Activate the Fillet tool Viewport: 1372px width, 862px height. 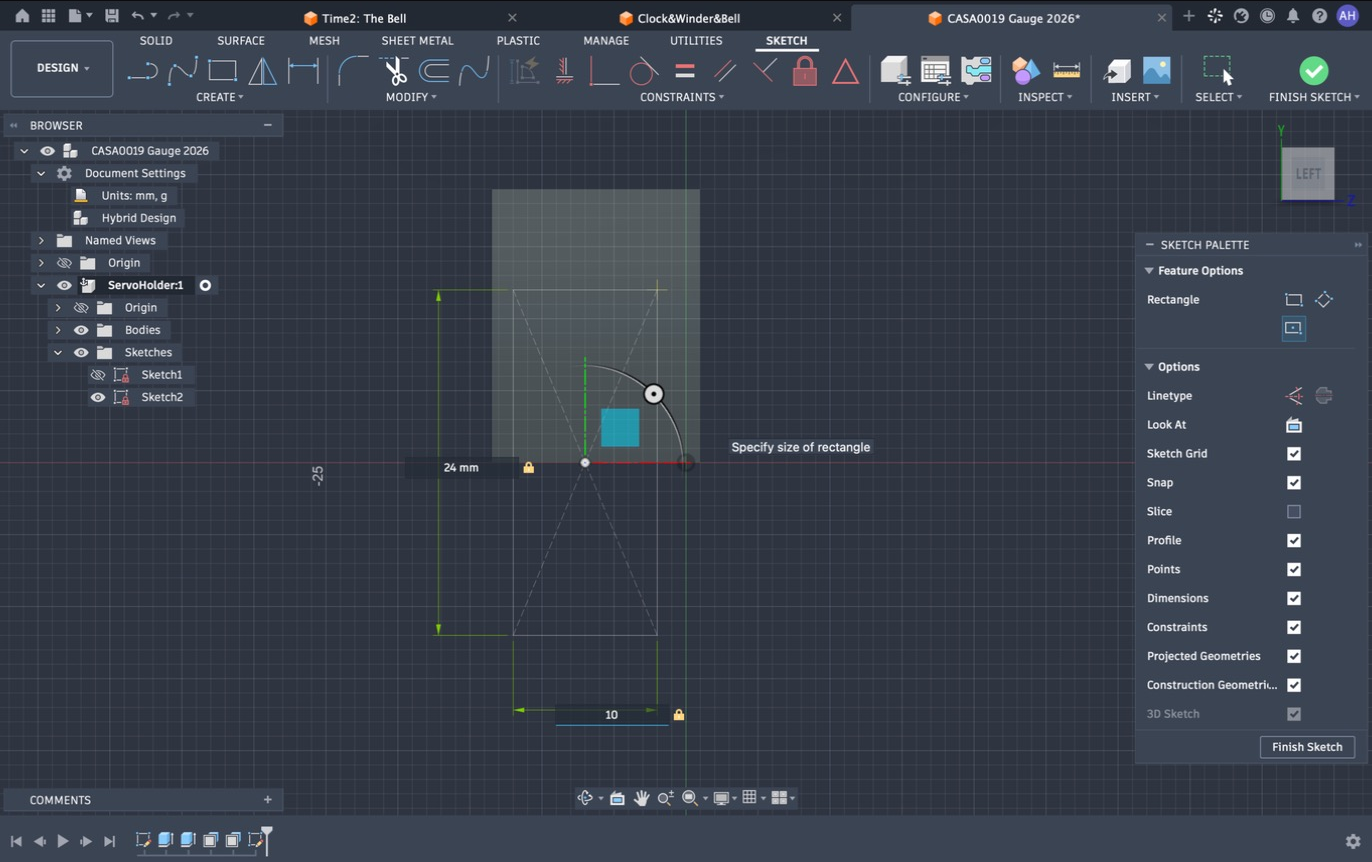[x=353, y=71]
